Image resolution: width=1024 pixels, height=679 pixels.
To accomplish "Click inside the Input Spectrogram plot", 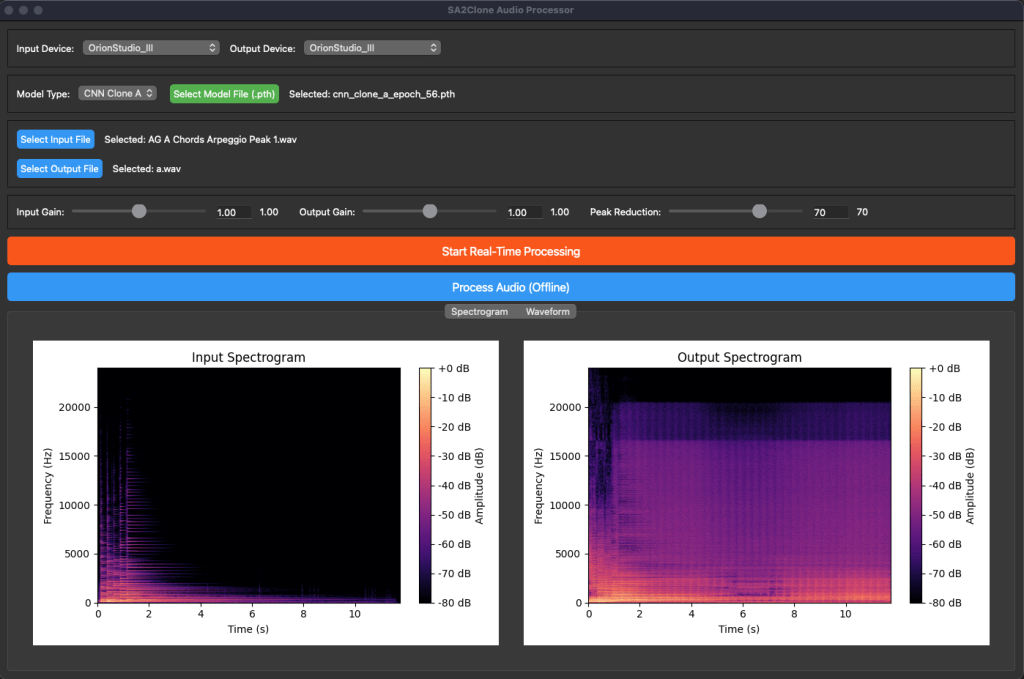I will (248, 485).
